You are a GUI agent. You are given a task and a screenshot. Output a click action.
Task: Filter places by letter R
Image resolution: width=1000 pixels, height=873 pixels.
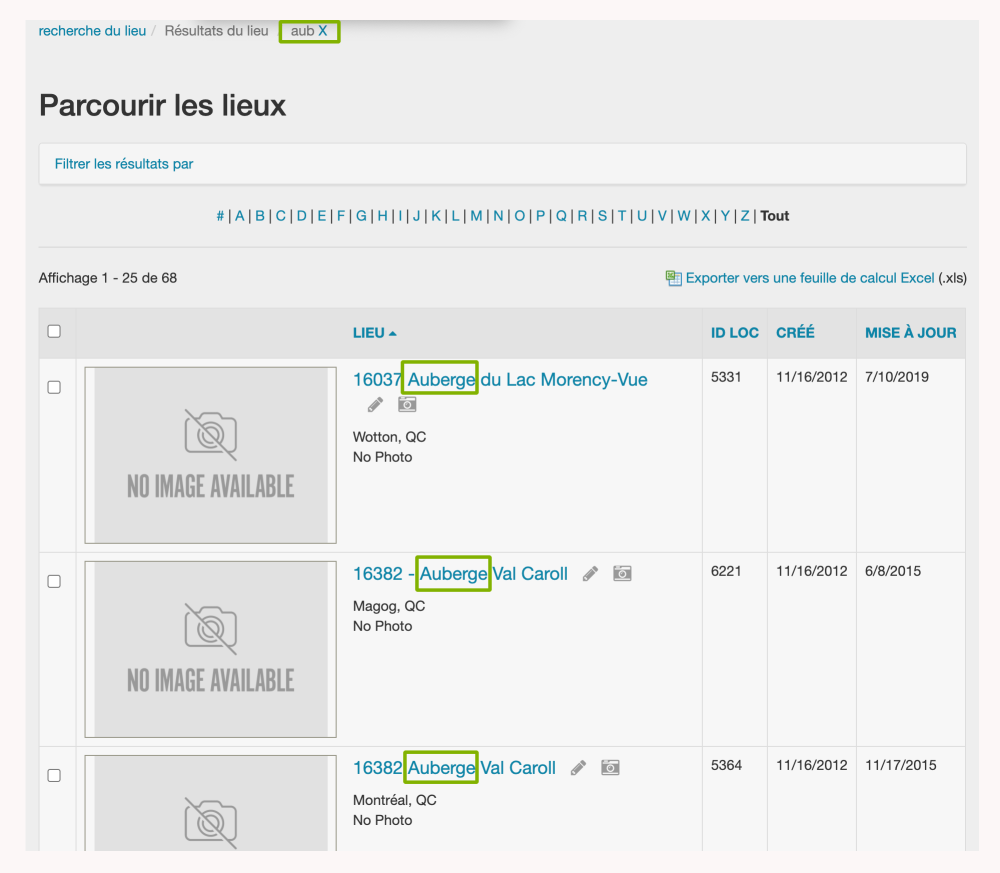coord(582,216)
